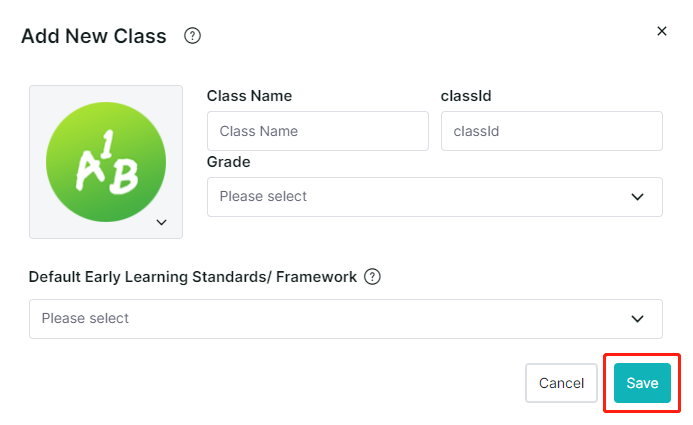693x425 pixels.
Task: Click the chevron arrow in Grade dropdown
Action: [637, 197]
